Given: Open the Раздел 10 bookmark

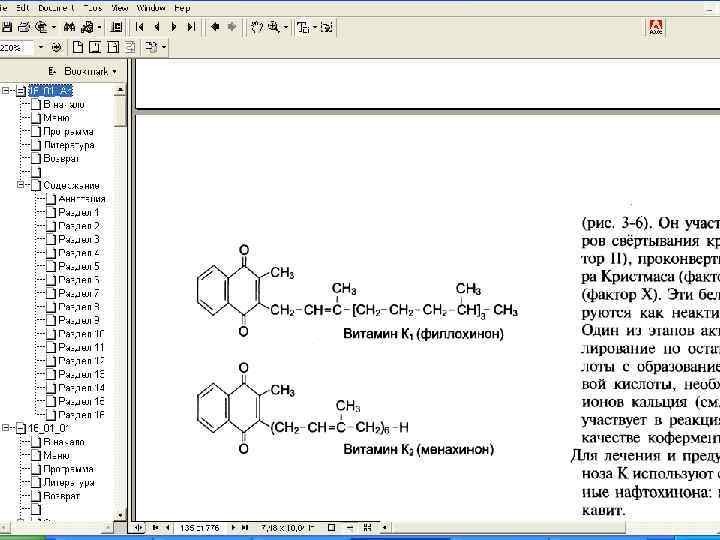Looking at the screenshot, I should pyautogui.click(x=81, y=334).
